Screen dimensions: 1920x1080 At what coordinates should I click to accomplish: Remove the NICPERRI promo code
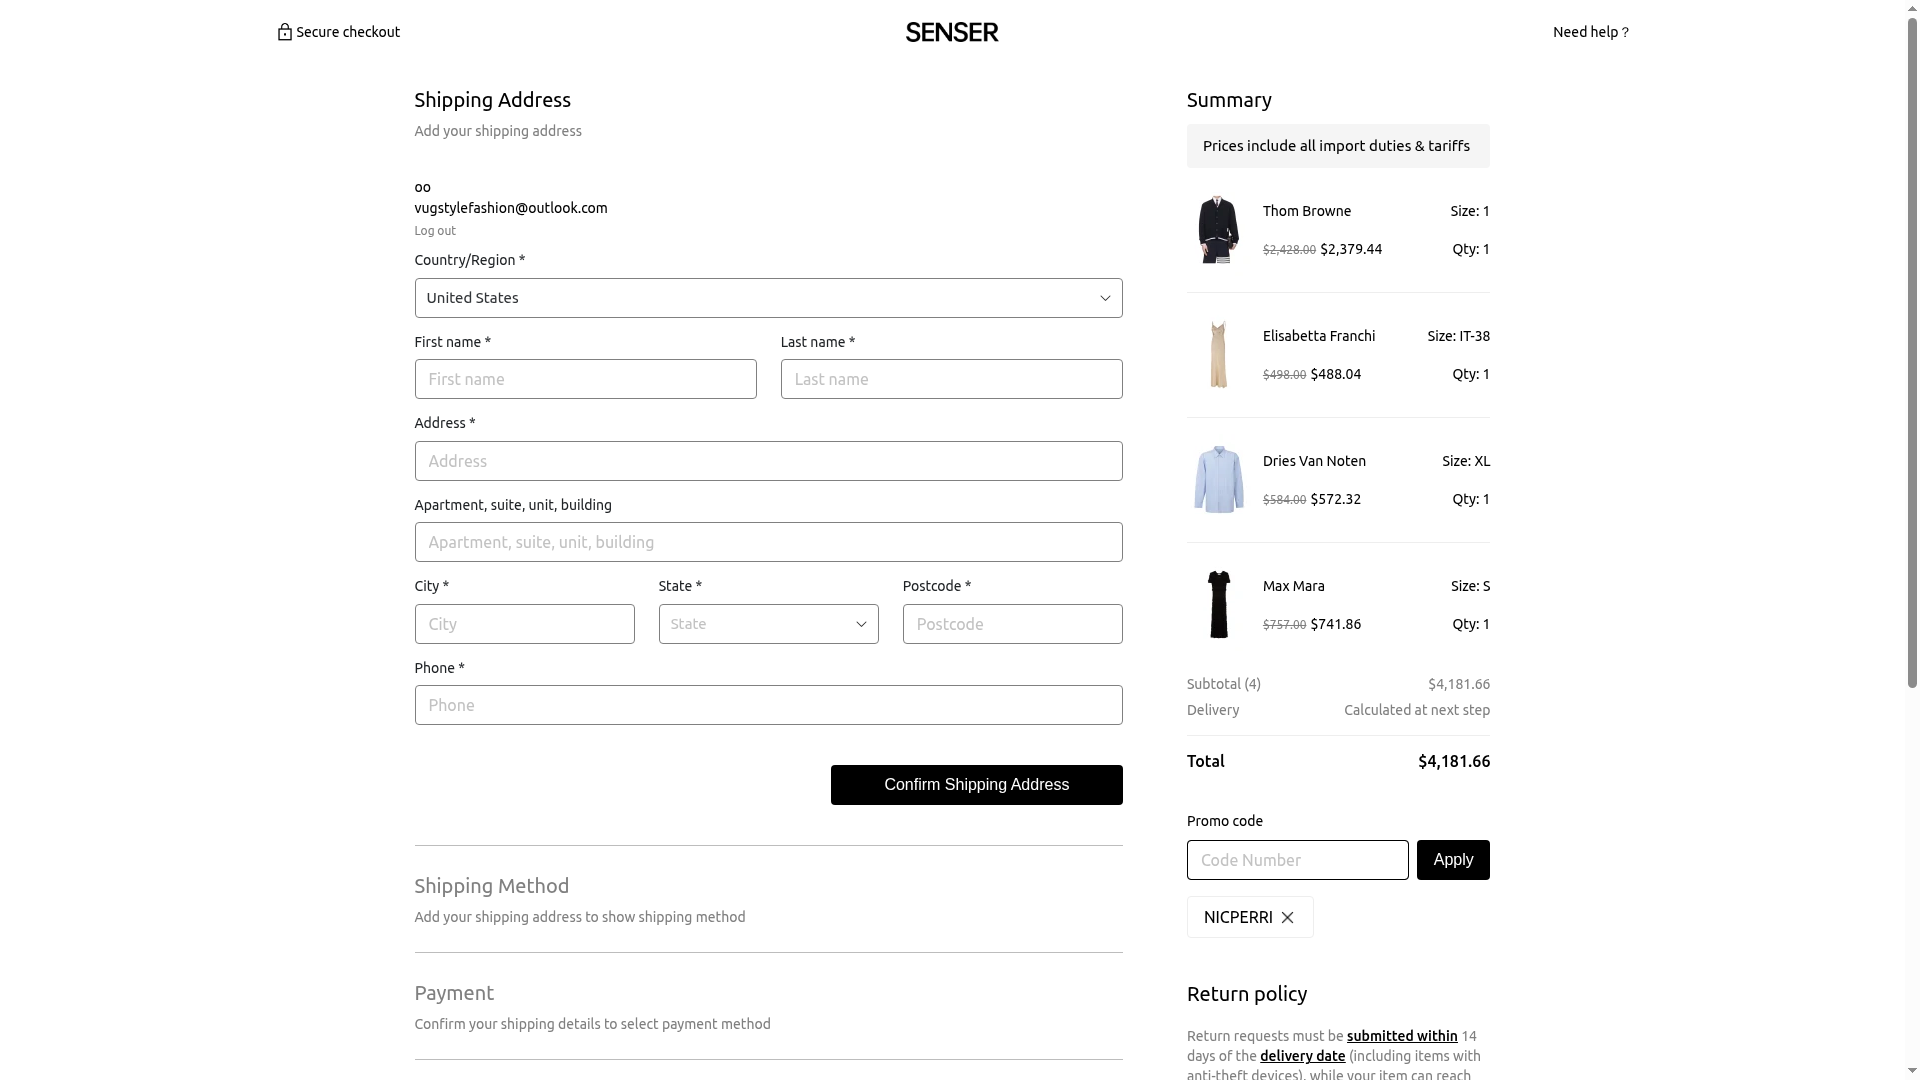coord(1288,918)
